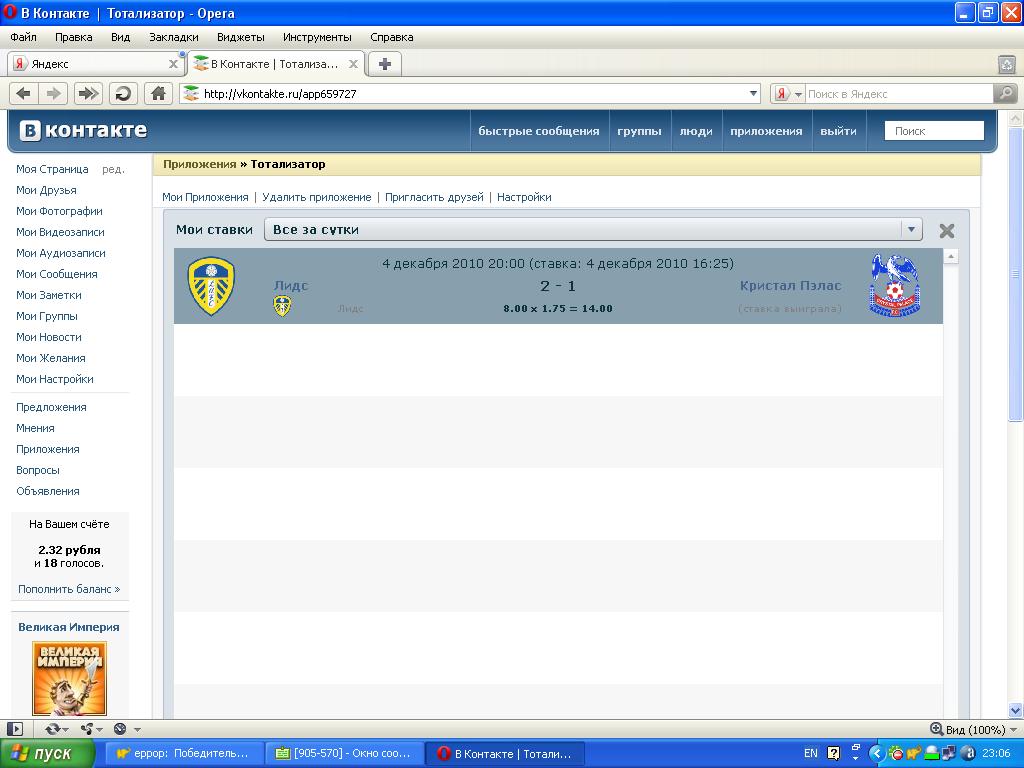1024x768 pixels.
Task: Click Приложения in the breadcrumb
Action: click(200, 165)
